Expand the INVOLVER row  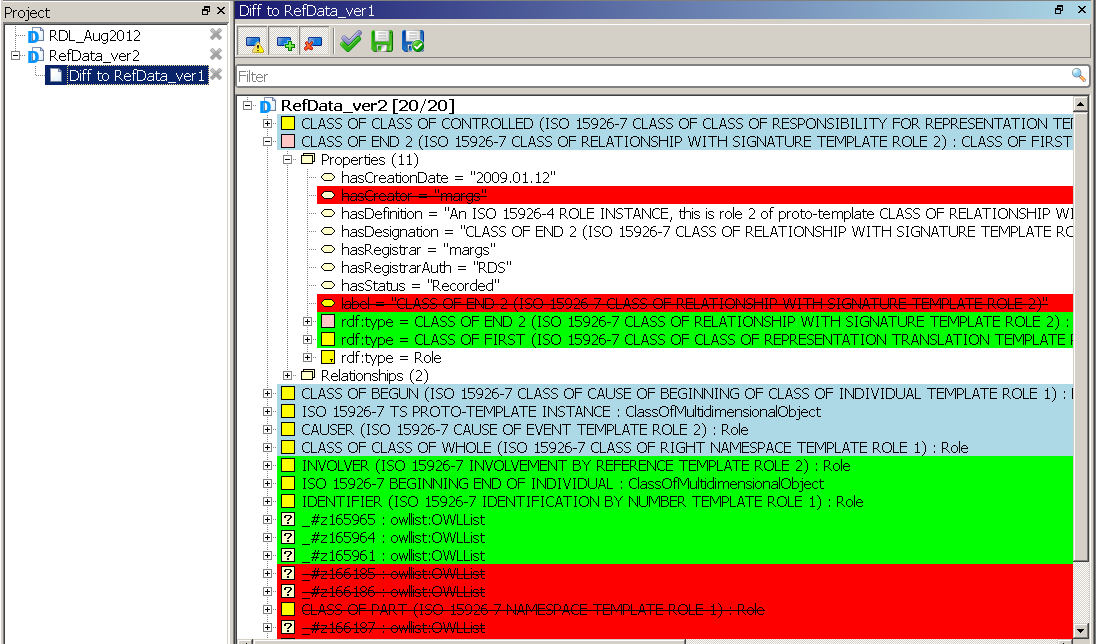click(267, 466)
